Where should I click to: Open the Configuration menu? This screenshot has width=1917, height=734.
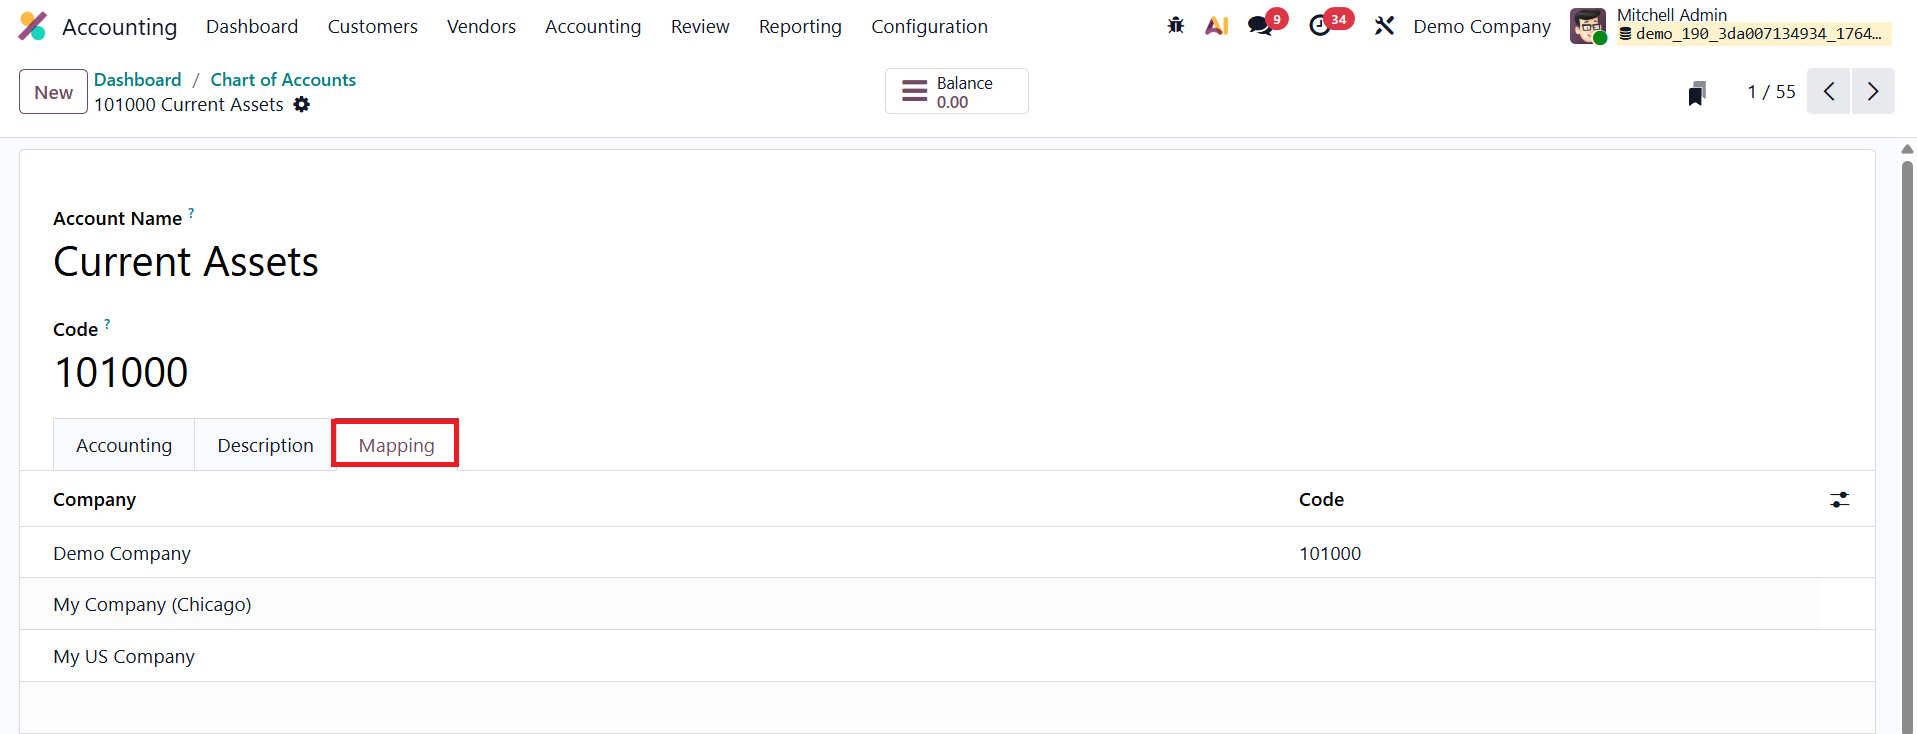point(929,27)
